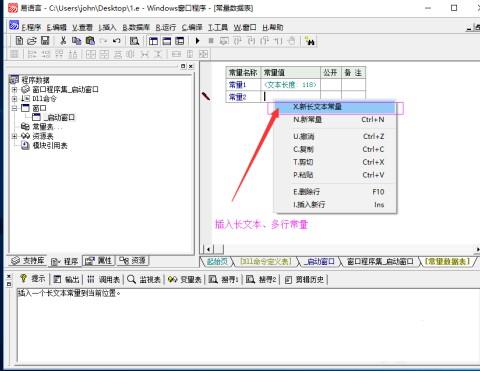Click the New file toolbar icon
The height and width of the screenshot is (371, 480).
(x=19, y=41)
